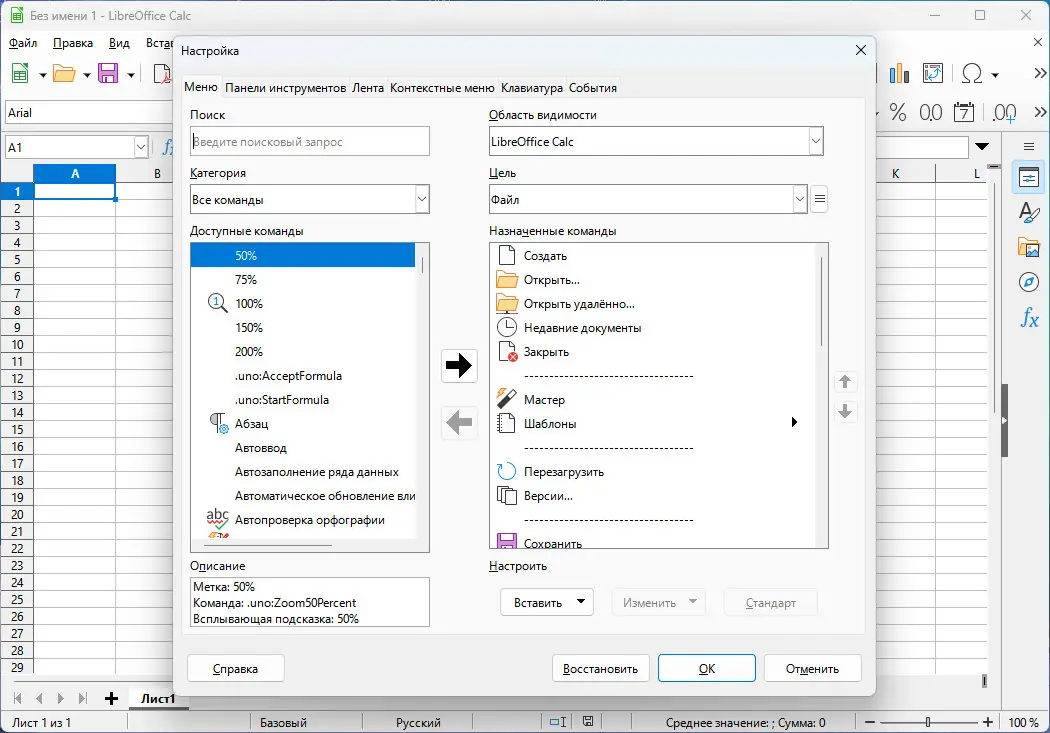Viewport: 1050px width, 733px height.
Task: Click the OK button
Action: [x=706, y=669]
